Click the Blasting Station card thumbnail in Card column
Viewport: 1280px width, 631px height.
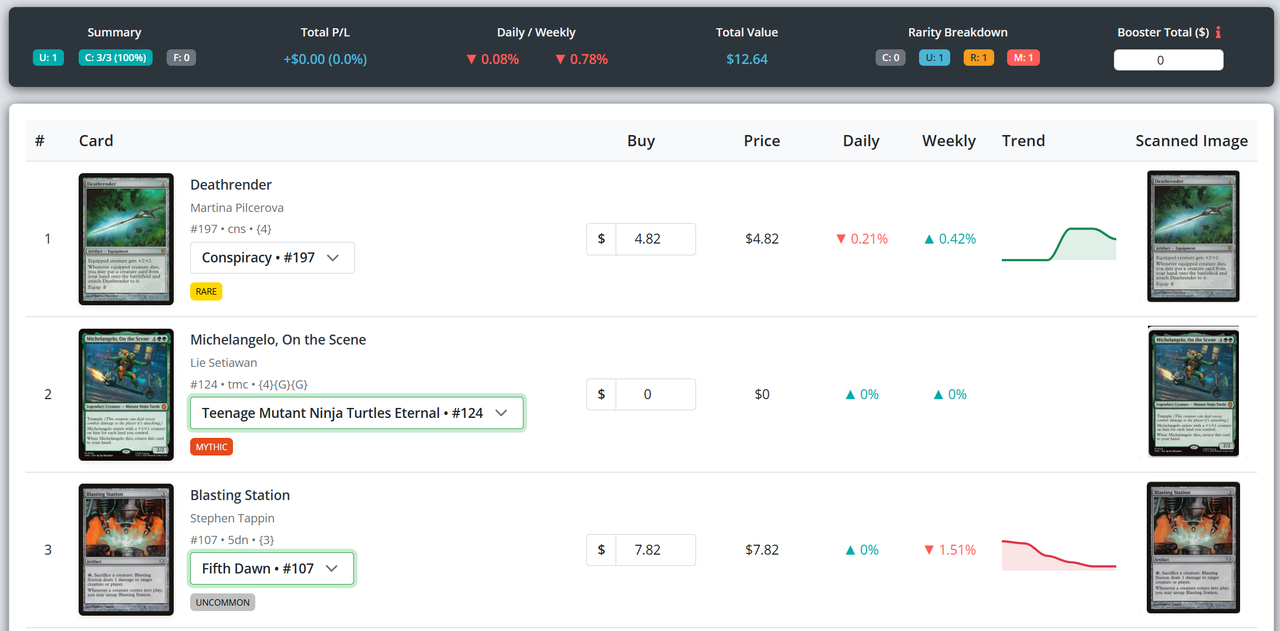coord(126,550)
